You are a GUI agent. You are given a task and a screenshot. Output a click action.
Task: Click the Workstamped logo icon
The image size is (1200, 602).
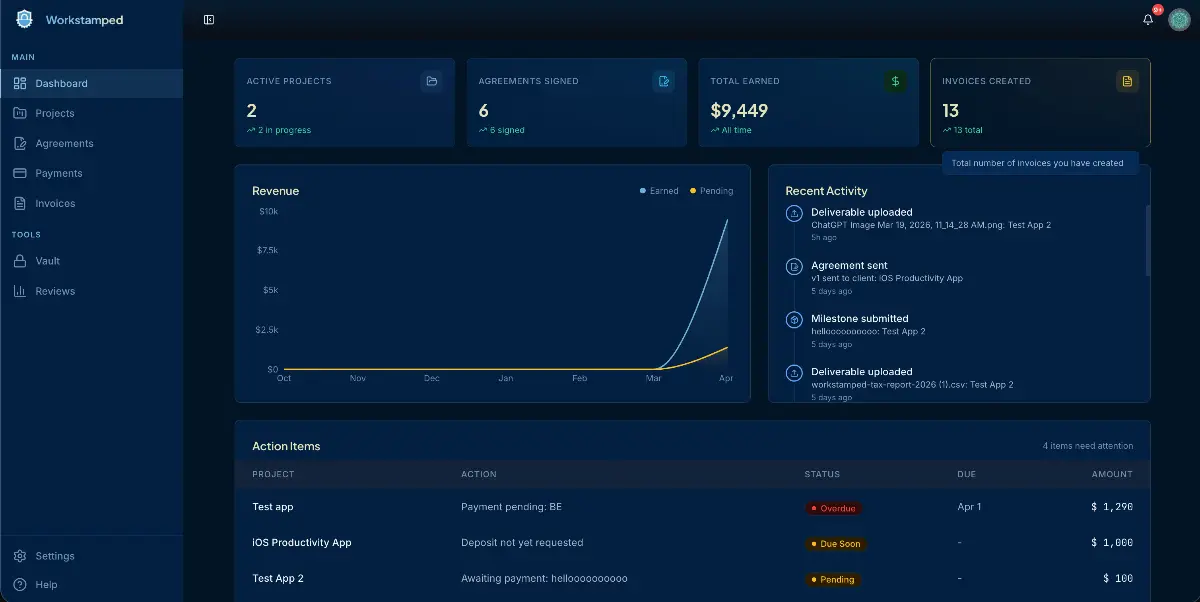pos(24,20)
